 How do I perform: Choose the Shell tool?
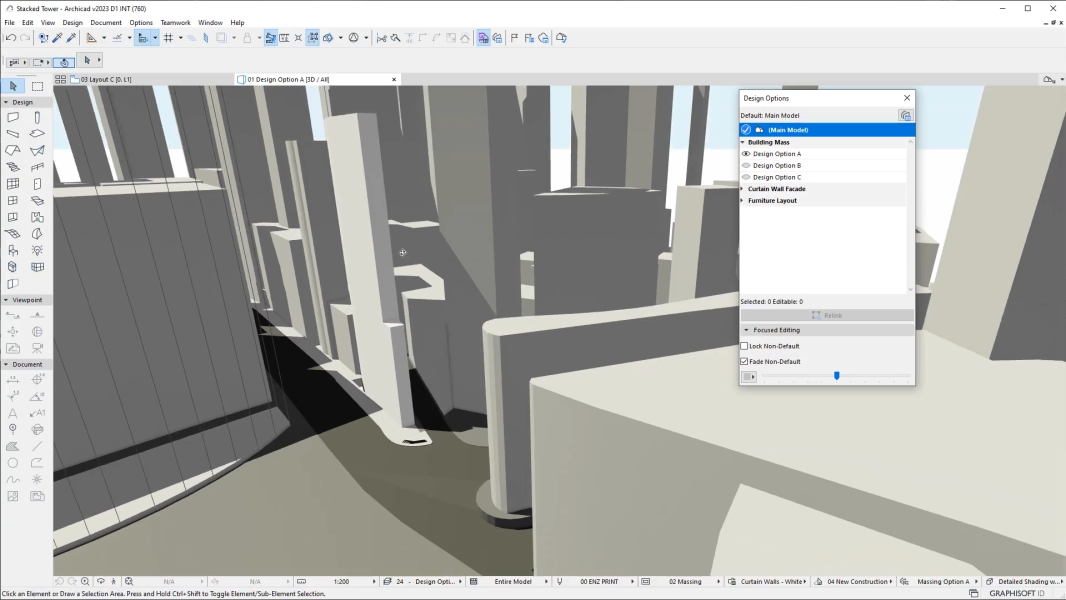coord(37,150)
